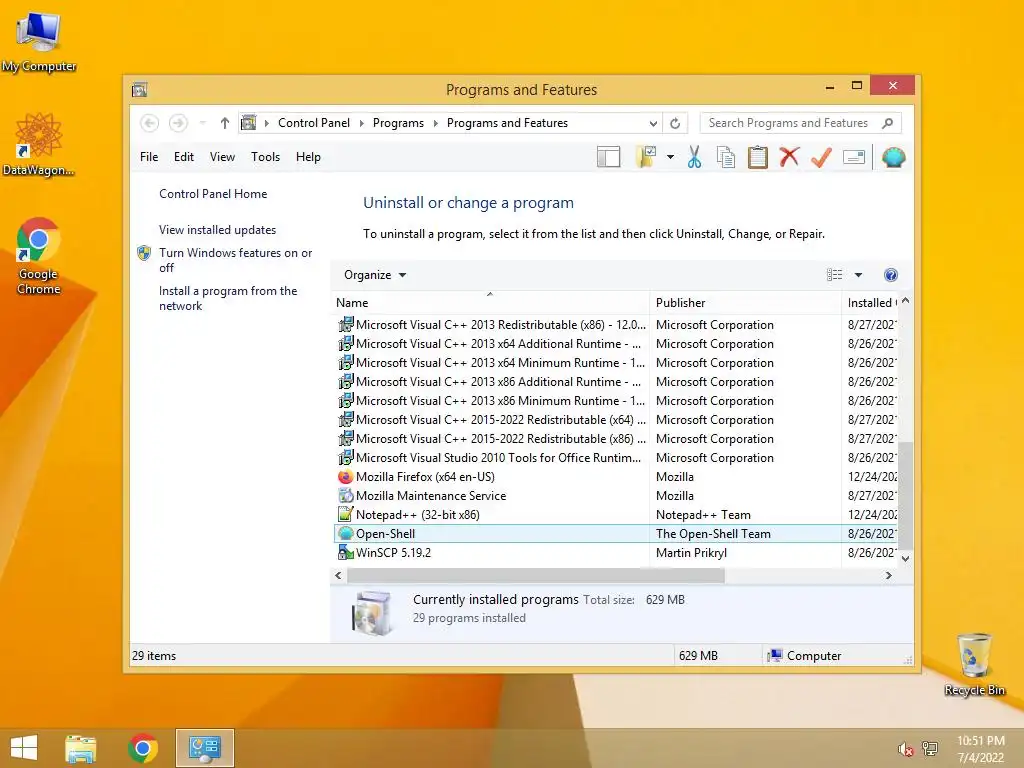Select Microsoft Visual C++ 2013 Redistributable (x86) row
This screenshot has height=768, width=1024.
click(615, 325)
